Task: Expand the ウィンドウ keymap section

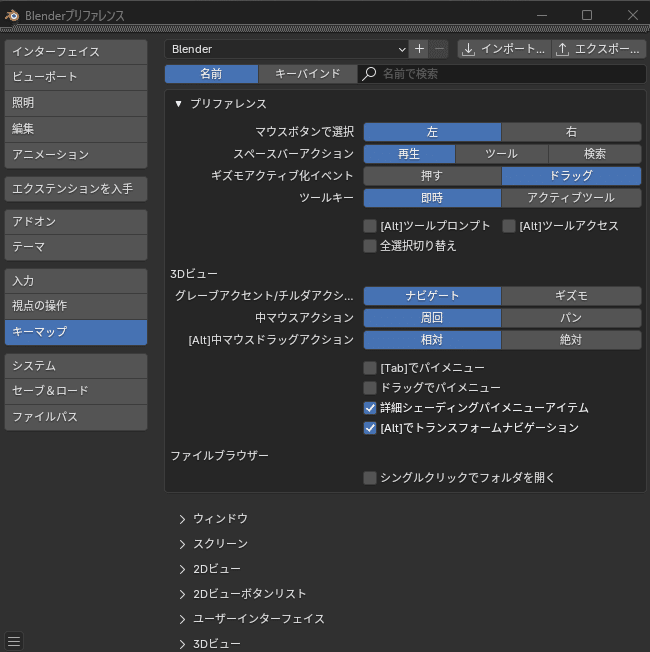Action: (x=183, y=519)
